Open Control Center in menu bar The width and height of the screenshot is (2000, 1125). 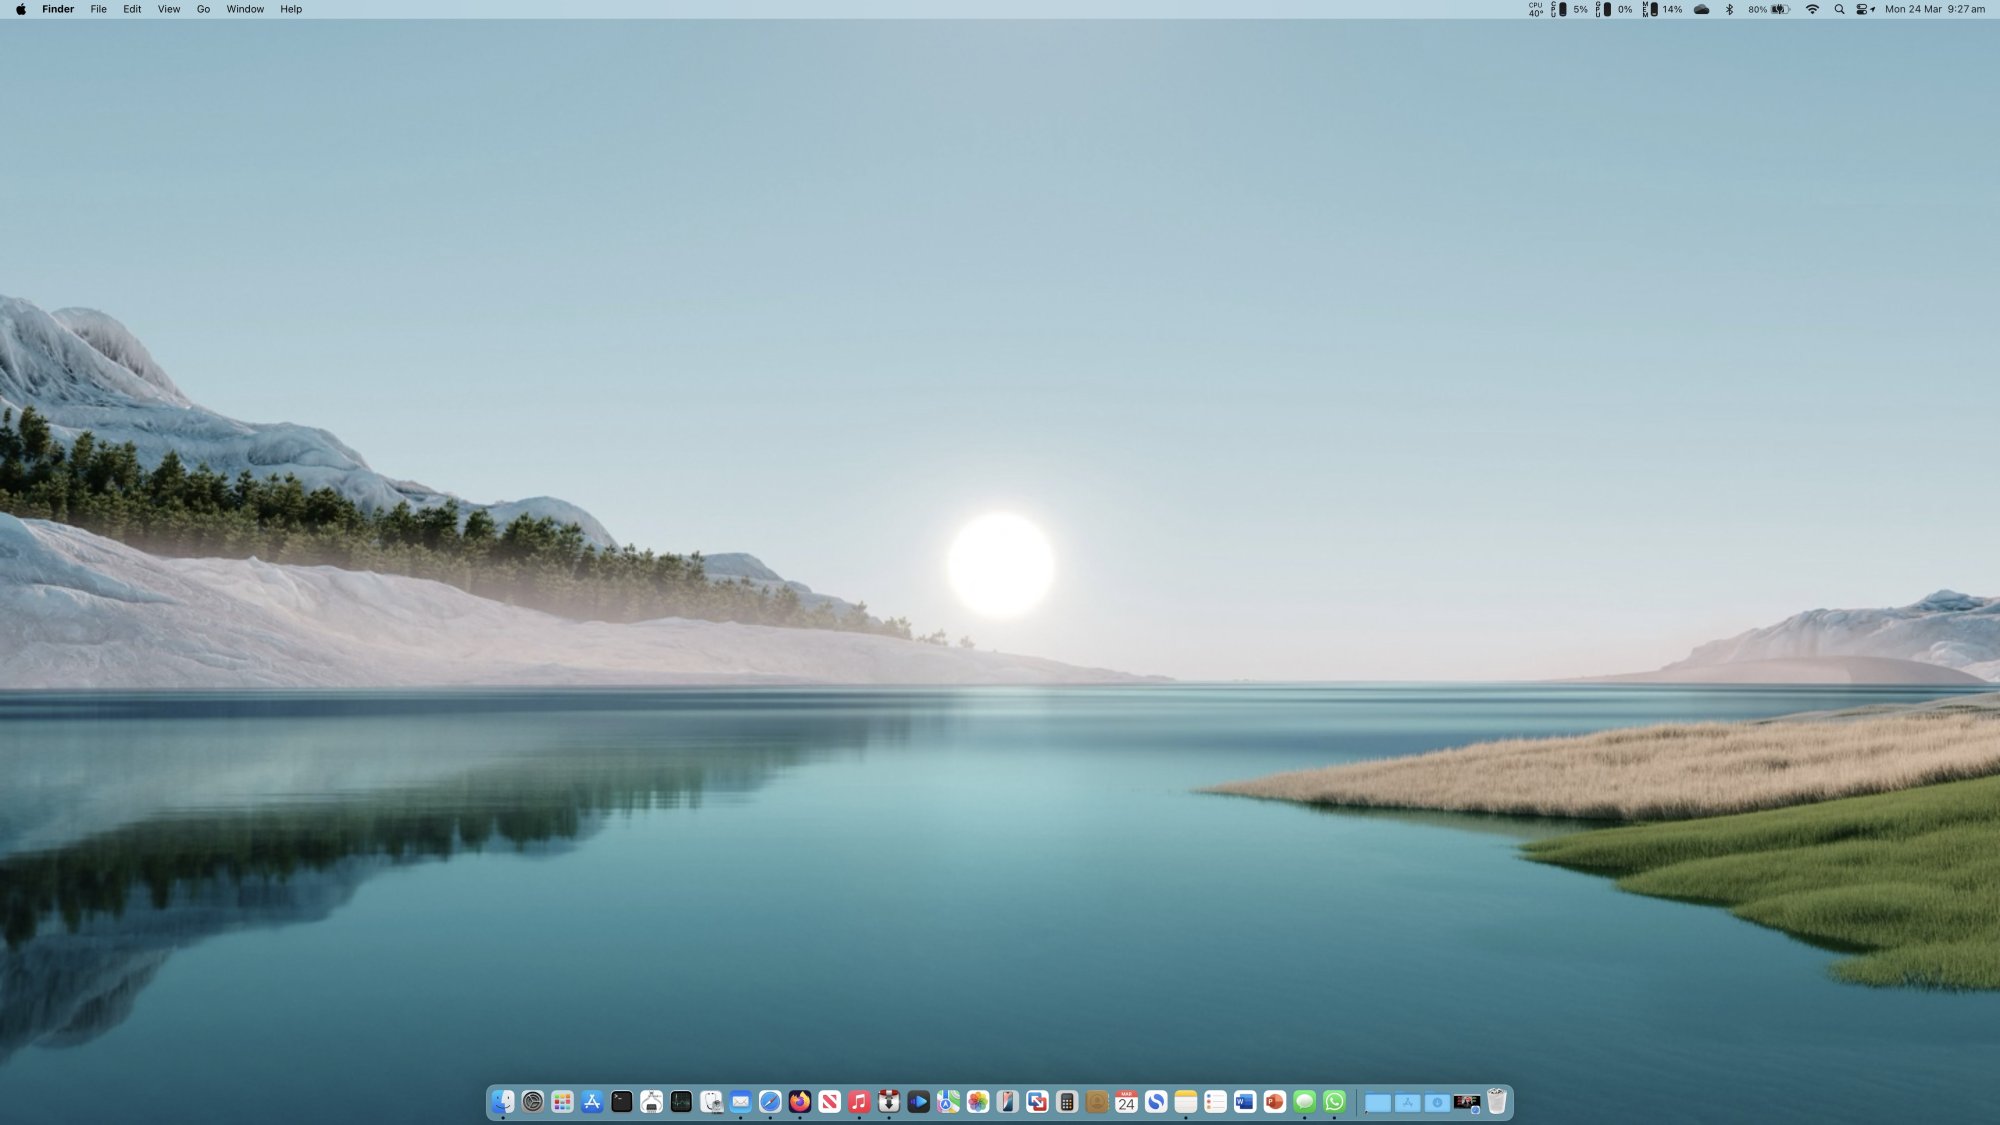[x=1864, y=9]
